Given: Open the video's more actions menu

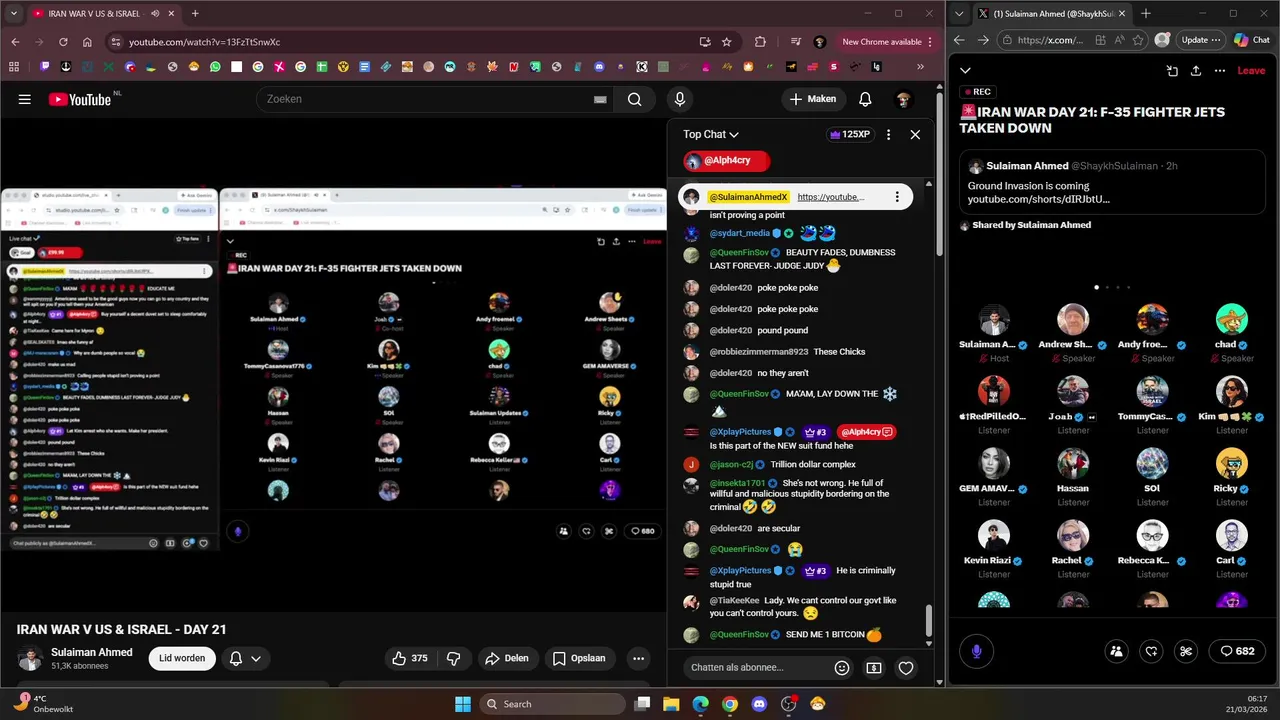Looking at the screenshot, I should (x=638, y=658).
